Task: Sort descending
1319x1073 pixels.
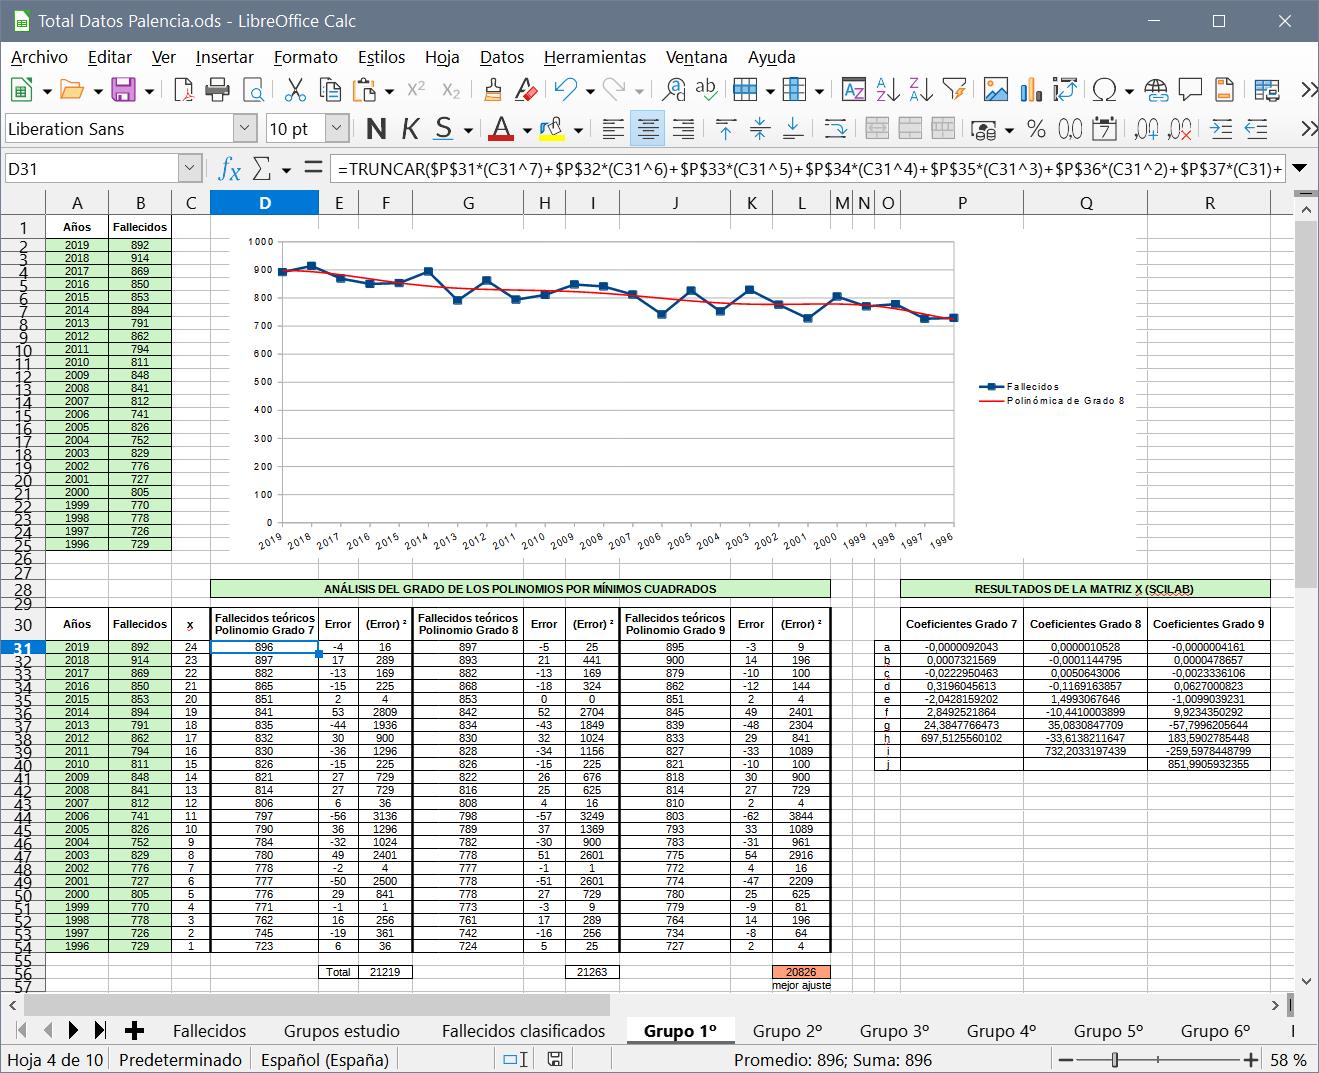Action: tap(921, 91)
